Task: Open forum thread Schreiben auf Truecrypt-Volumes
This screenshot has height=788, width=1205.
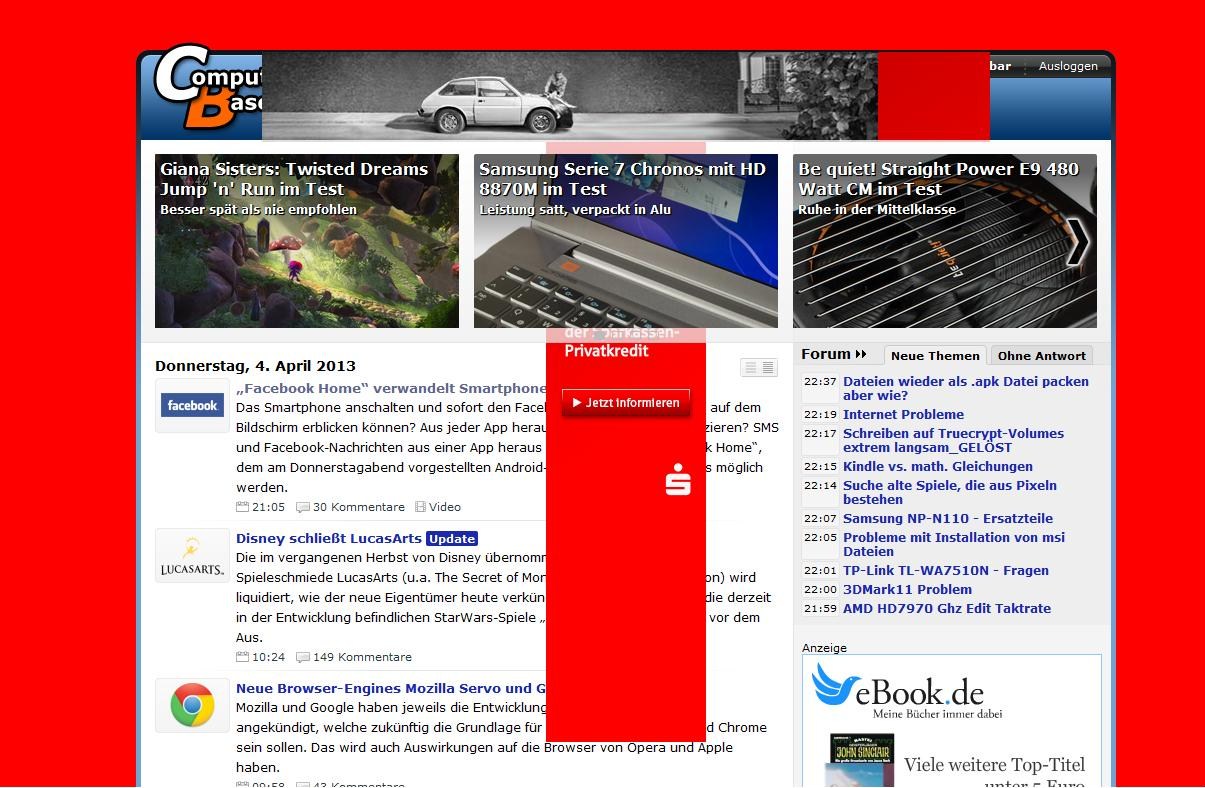Action: [953, 440]
